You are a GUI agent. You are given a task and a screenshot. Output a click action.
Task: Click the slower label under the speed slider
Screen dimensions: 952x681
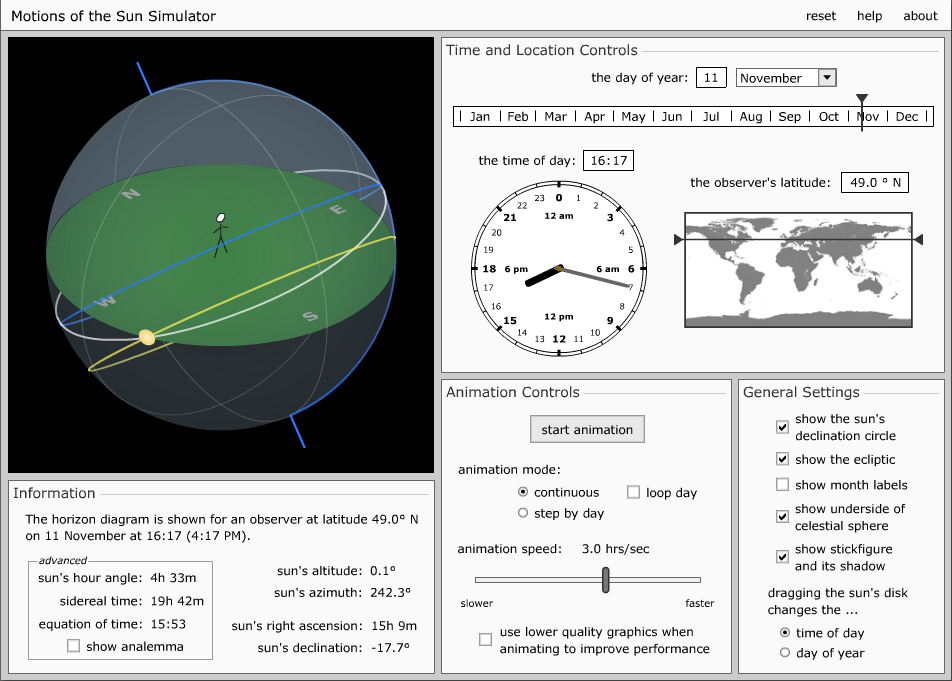477,603
